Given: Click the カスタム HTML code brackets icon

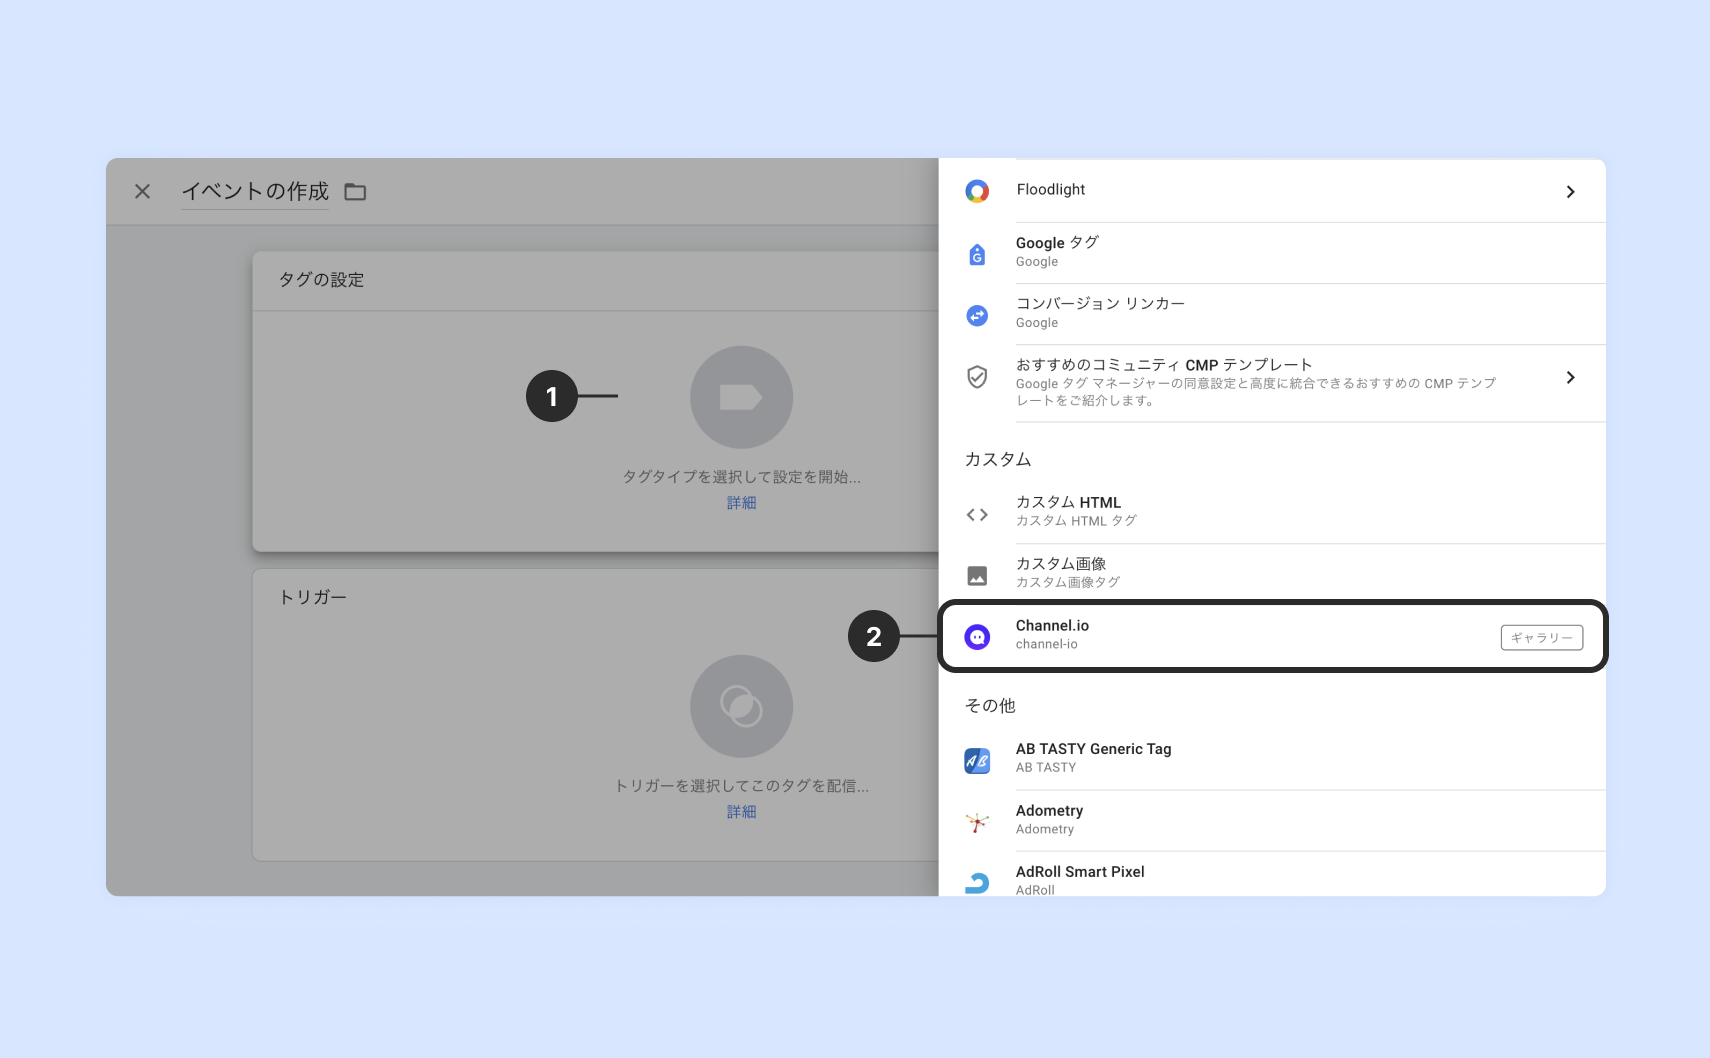Looking at the screenshot, I should (x=977, y=515).
